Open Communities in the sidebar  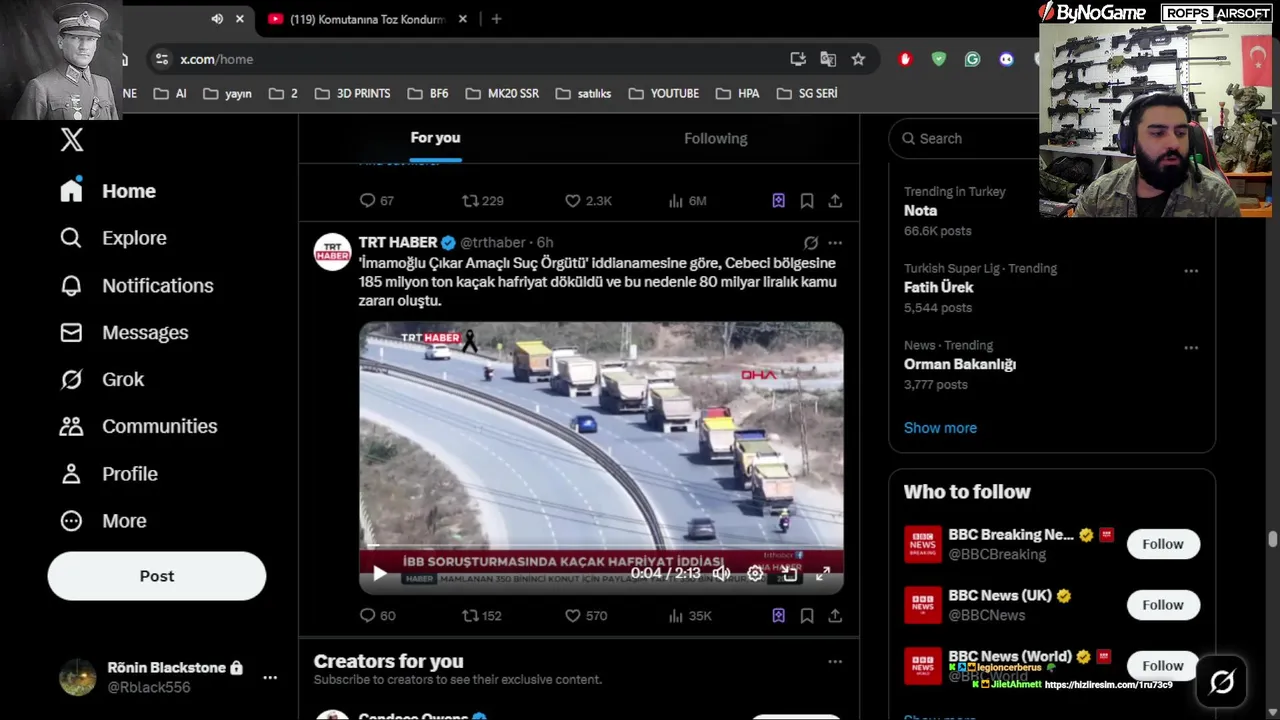pos(138,426)
